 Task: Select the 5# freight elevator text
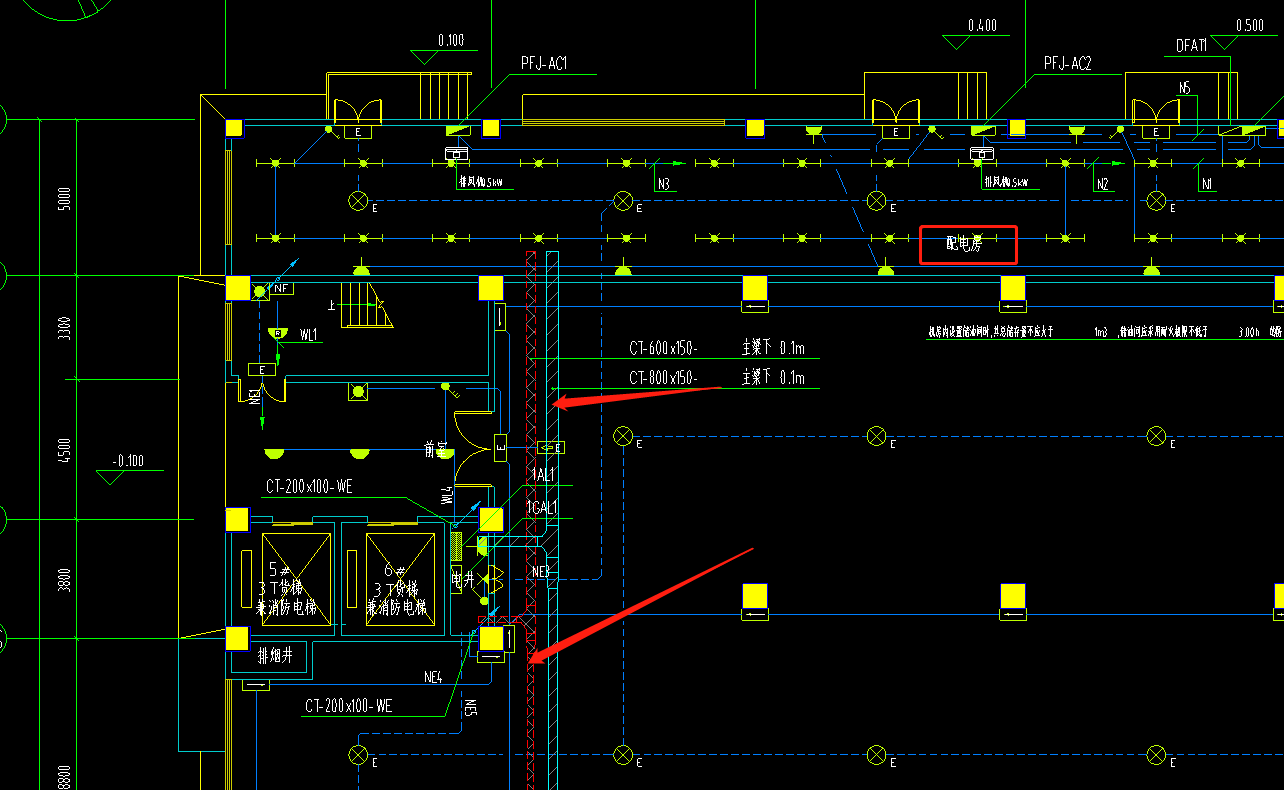(288, 588)
